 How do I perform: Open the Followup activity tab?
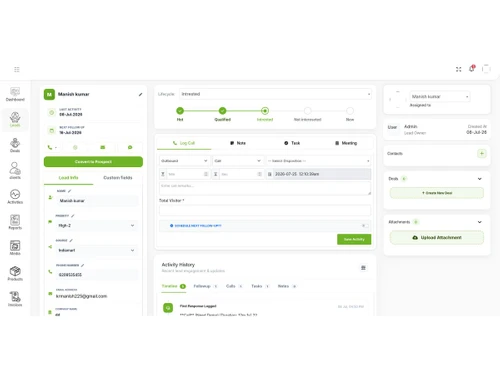(206, 286)
